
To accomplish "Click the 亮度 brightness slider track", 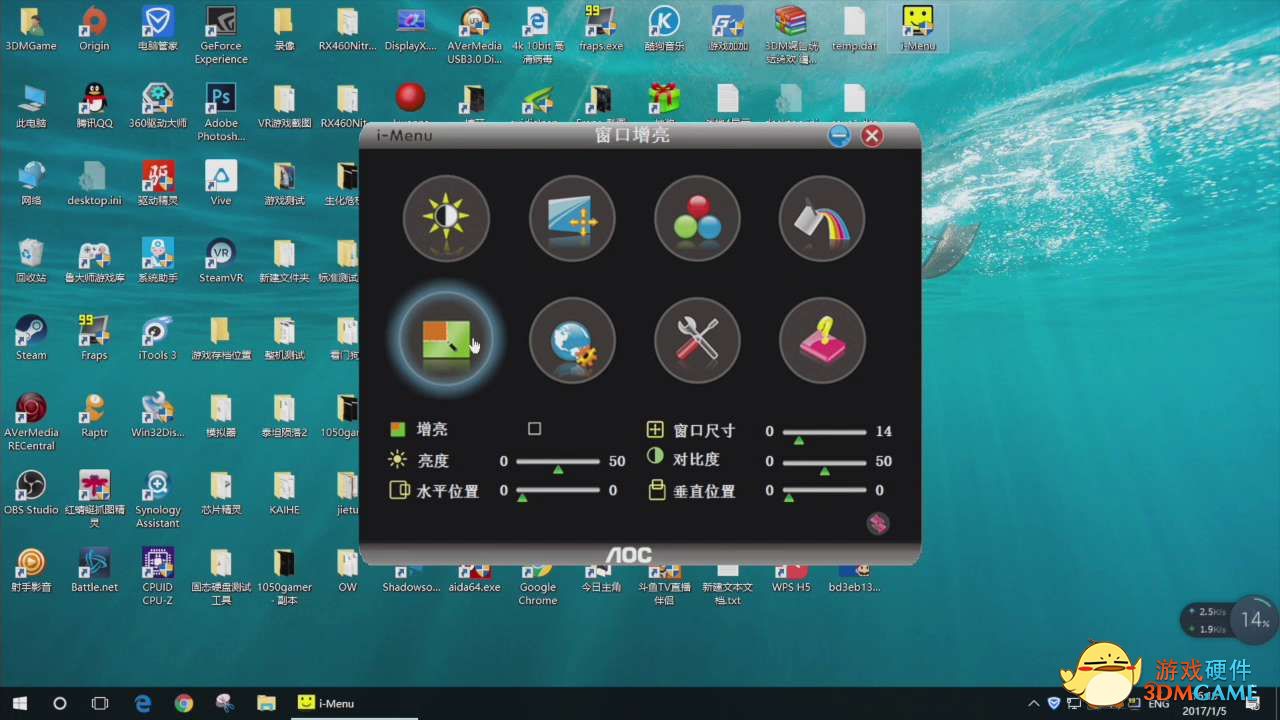I will coord(557,461).
